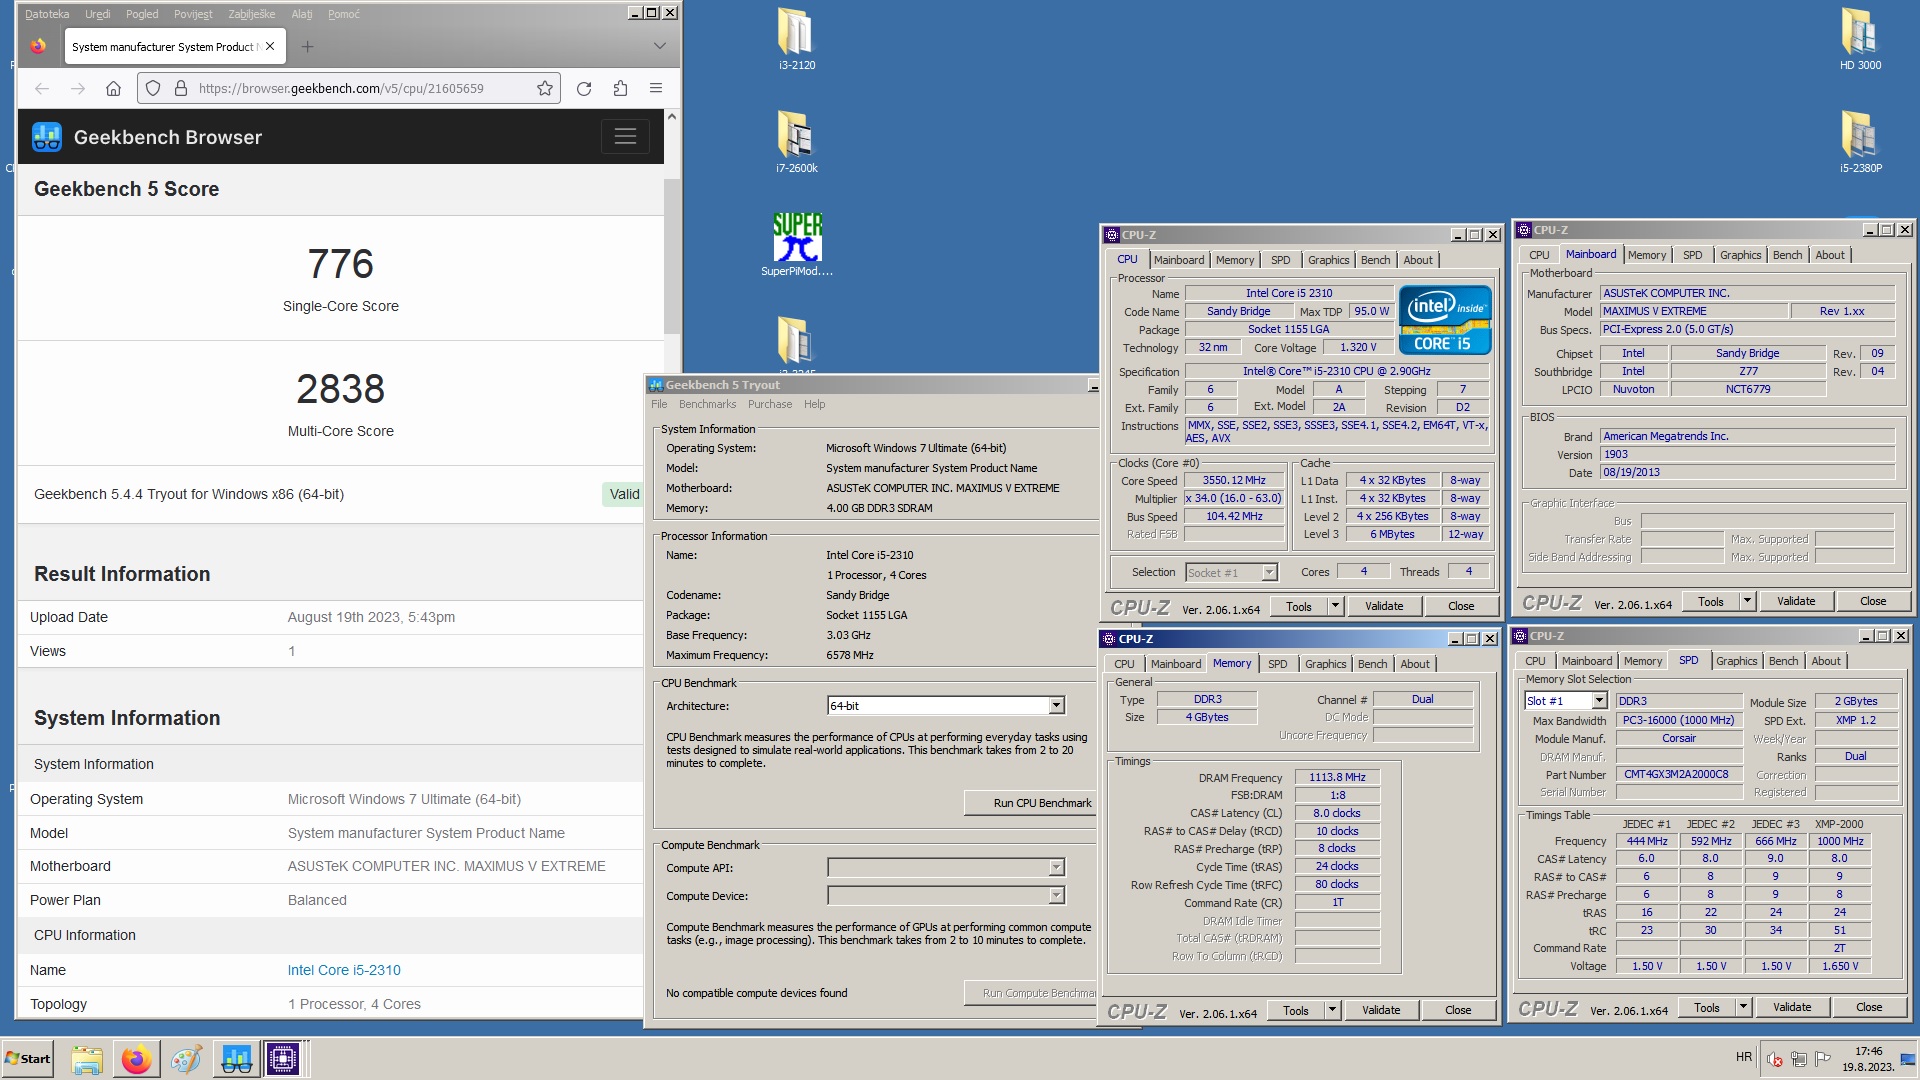Open Tools dropdown arrow in Mainboard window
This screenshot has width=1920, height=1080.
pos(1747,601)
